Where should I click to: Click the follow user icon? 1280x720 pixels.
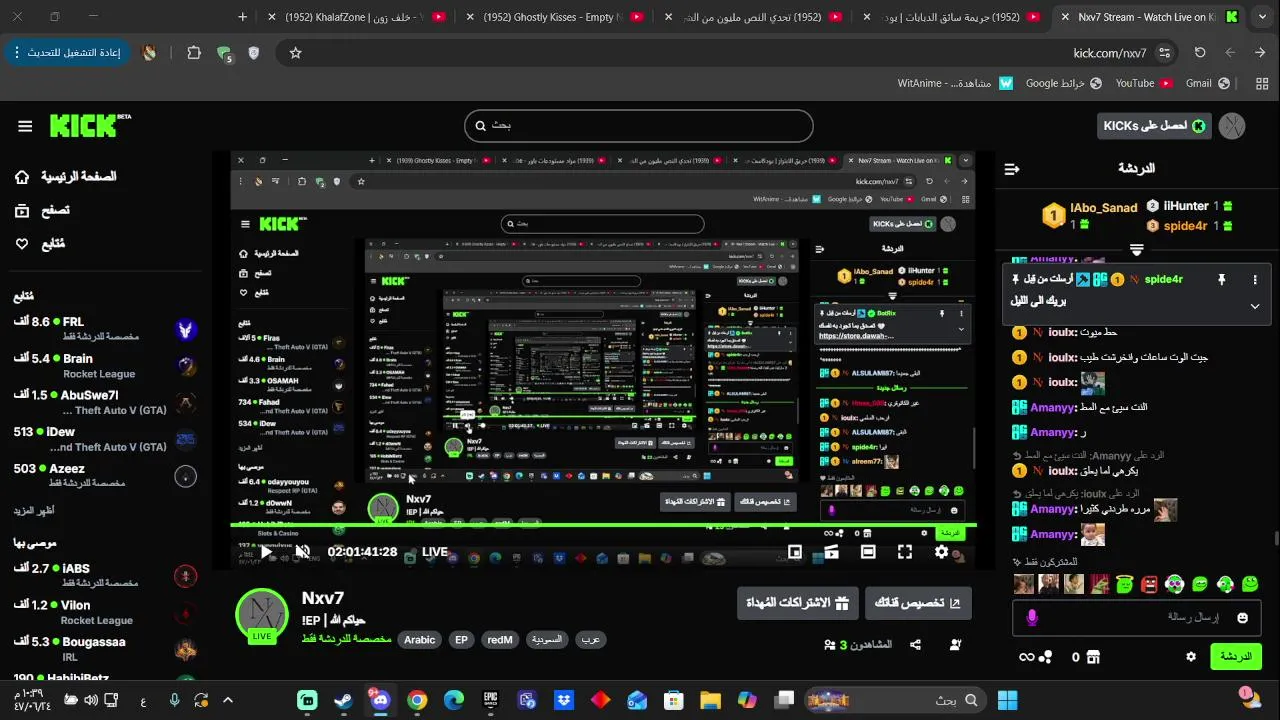[x=955, y=645]
